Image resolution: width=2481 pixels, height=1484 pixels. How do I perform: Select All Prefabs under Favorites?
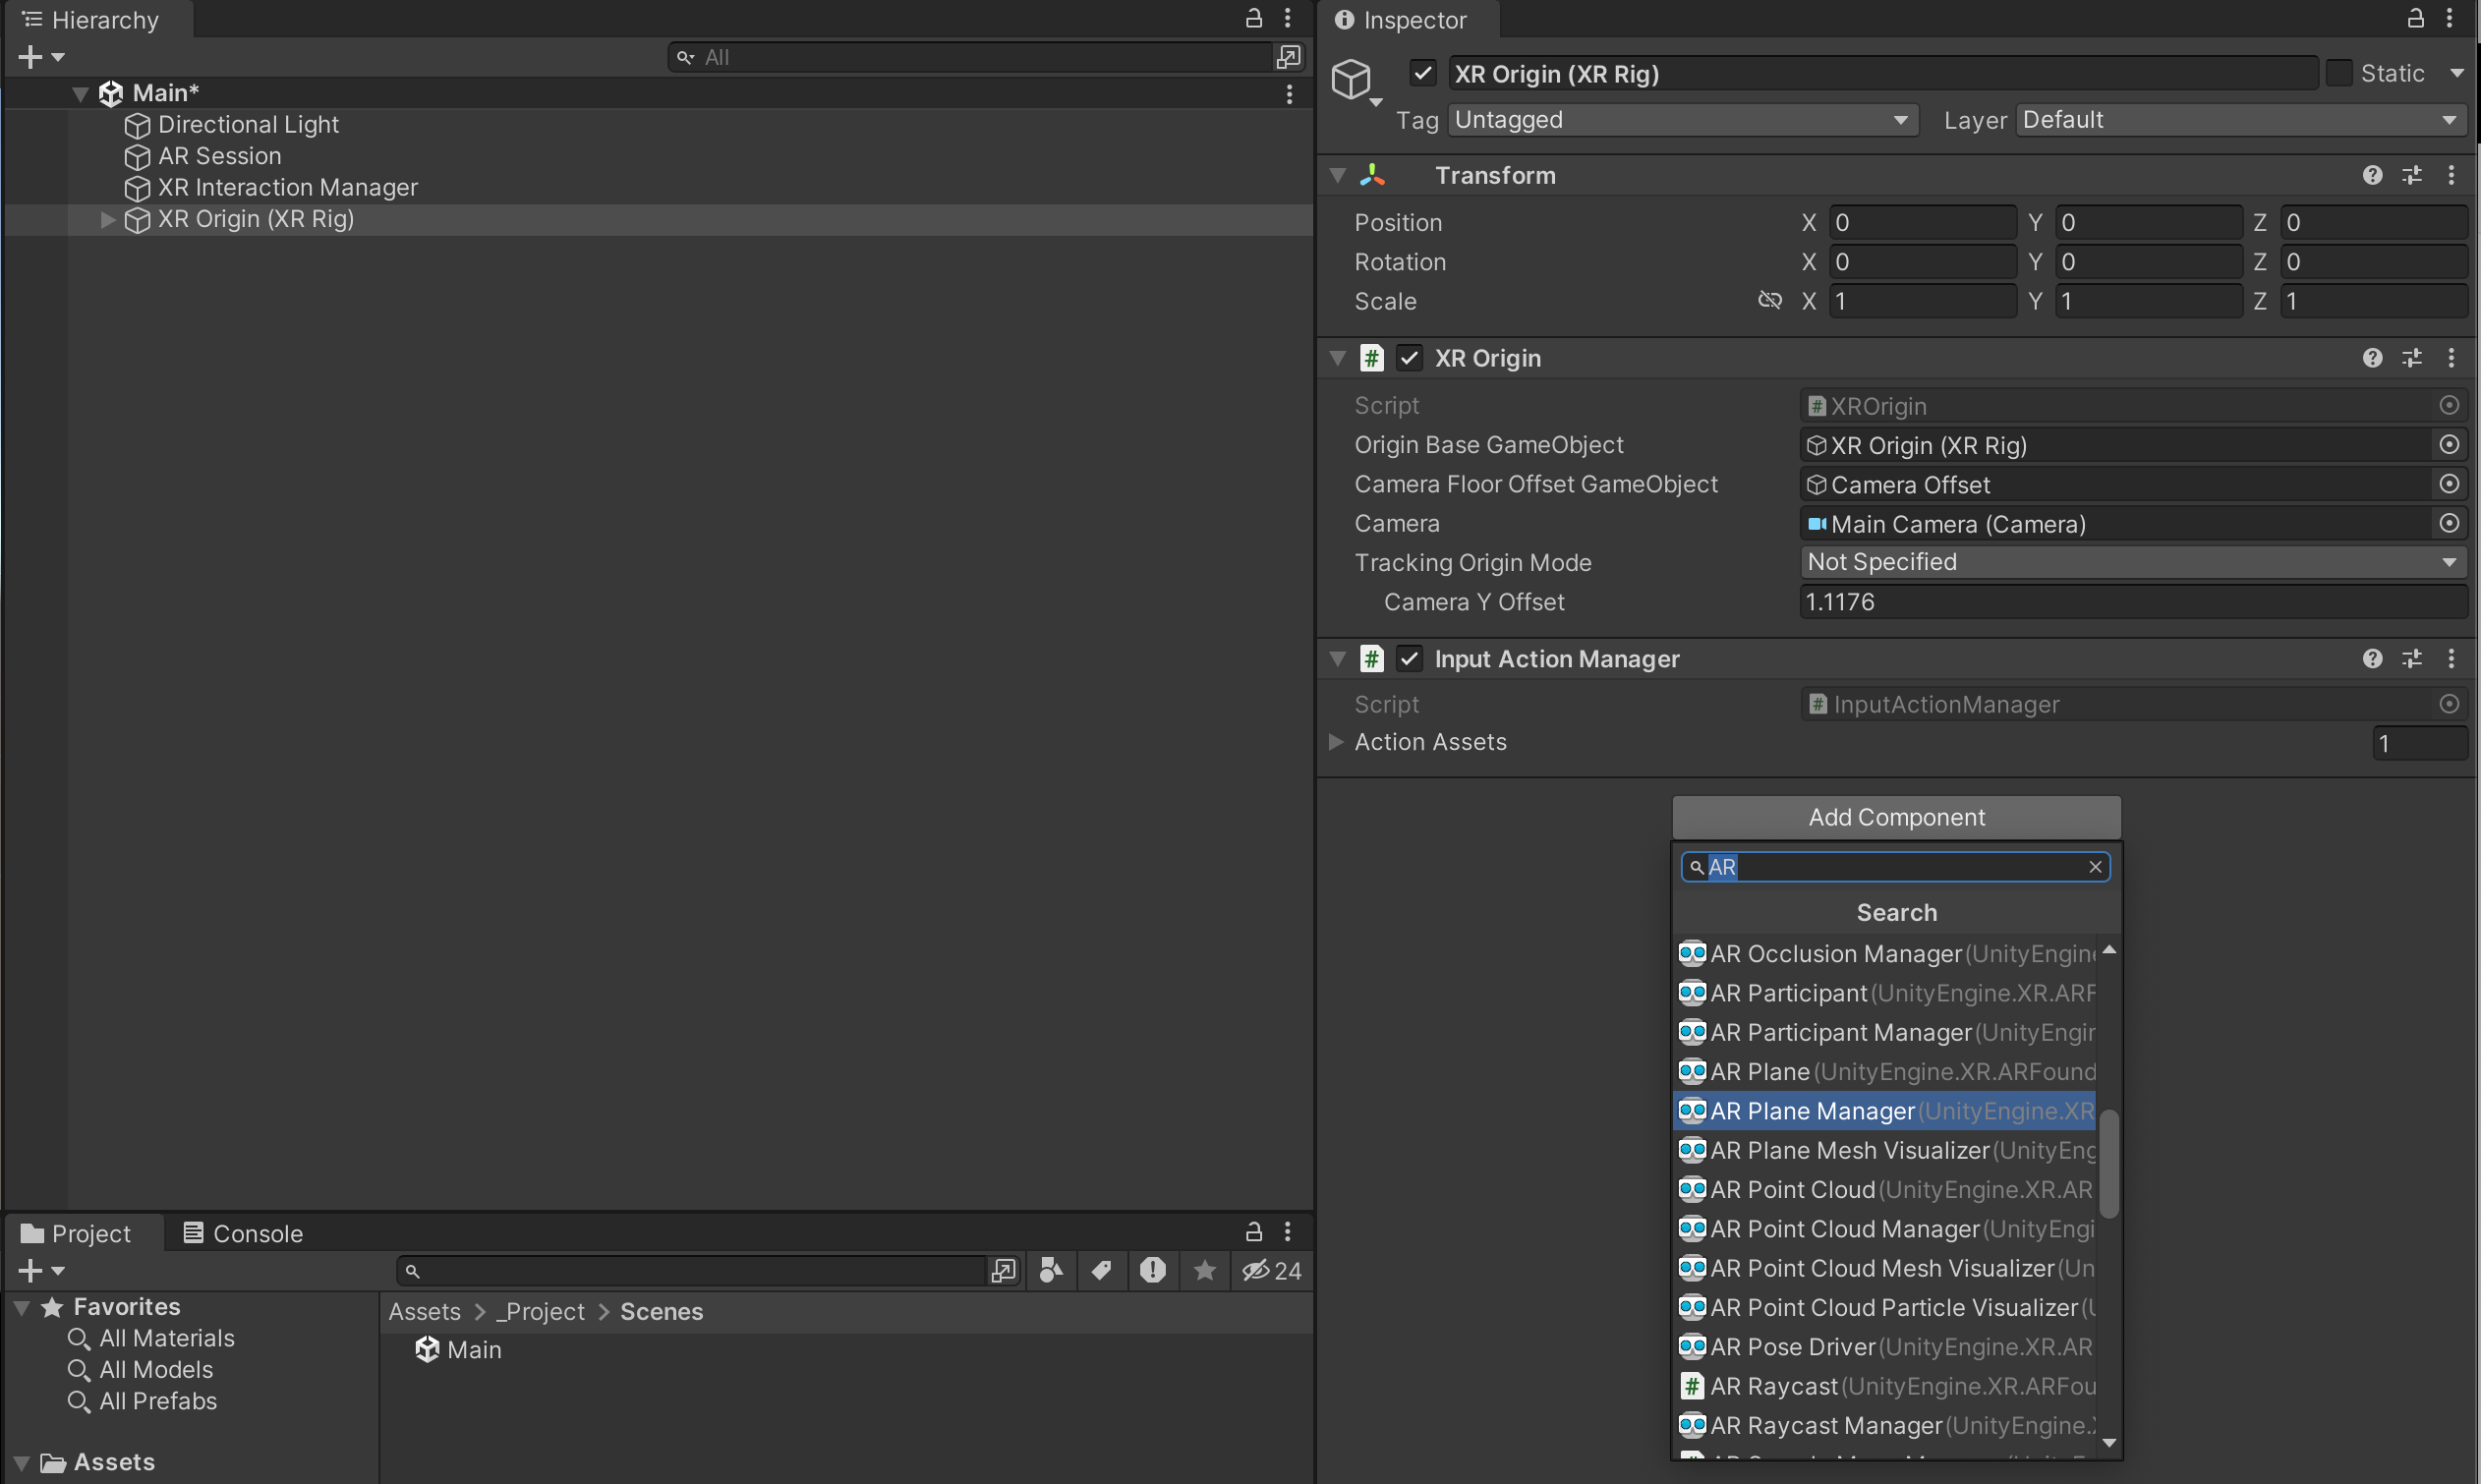(158, 1402)
